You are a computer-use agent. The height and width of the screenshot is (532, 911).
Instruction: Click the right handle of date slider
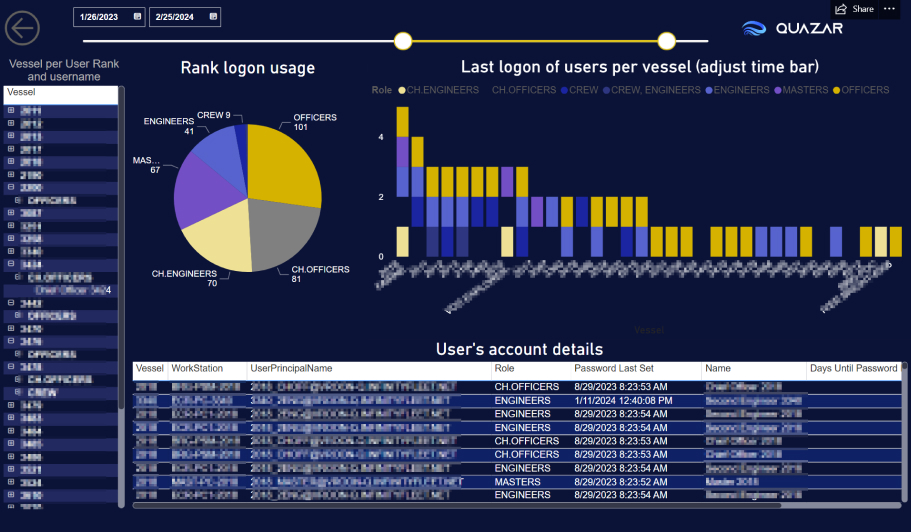coord(667,41)
